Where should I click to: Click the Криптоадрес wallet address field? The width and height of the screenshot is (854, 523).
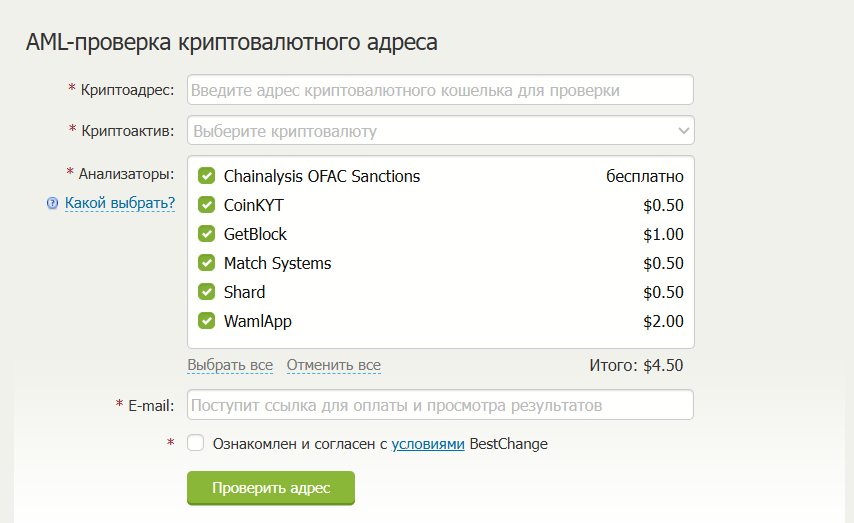[440, 90]
